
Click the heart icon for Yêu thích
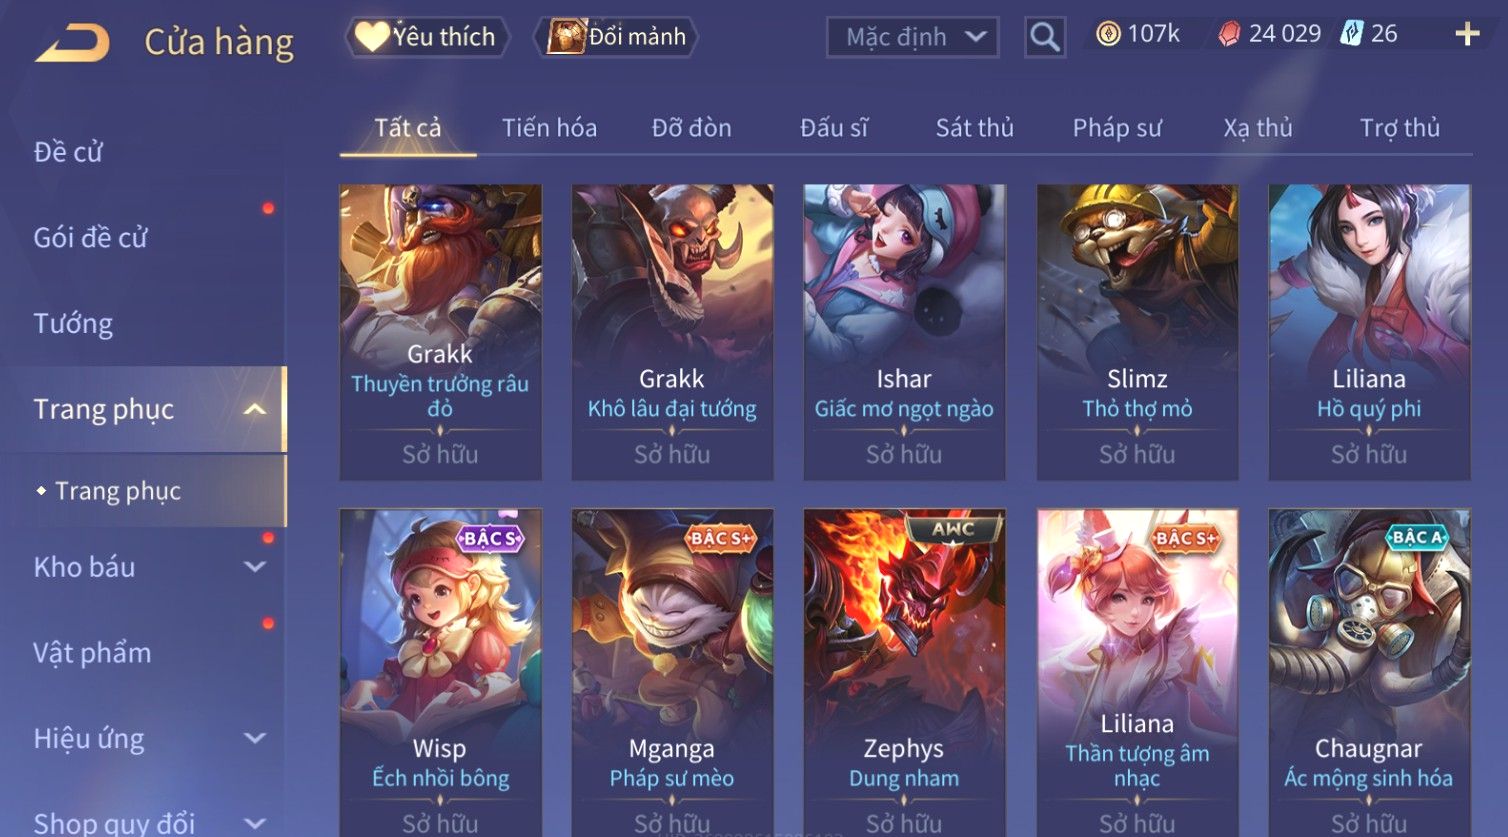(371, 37)
